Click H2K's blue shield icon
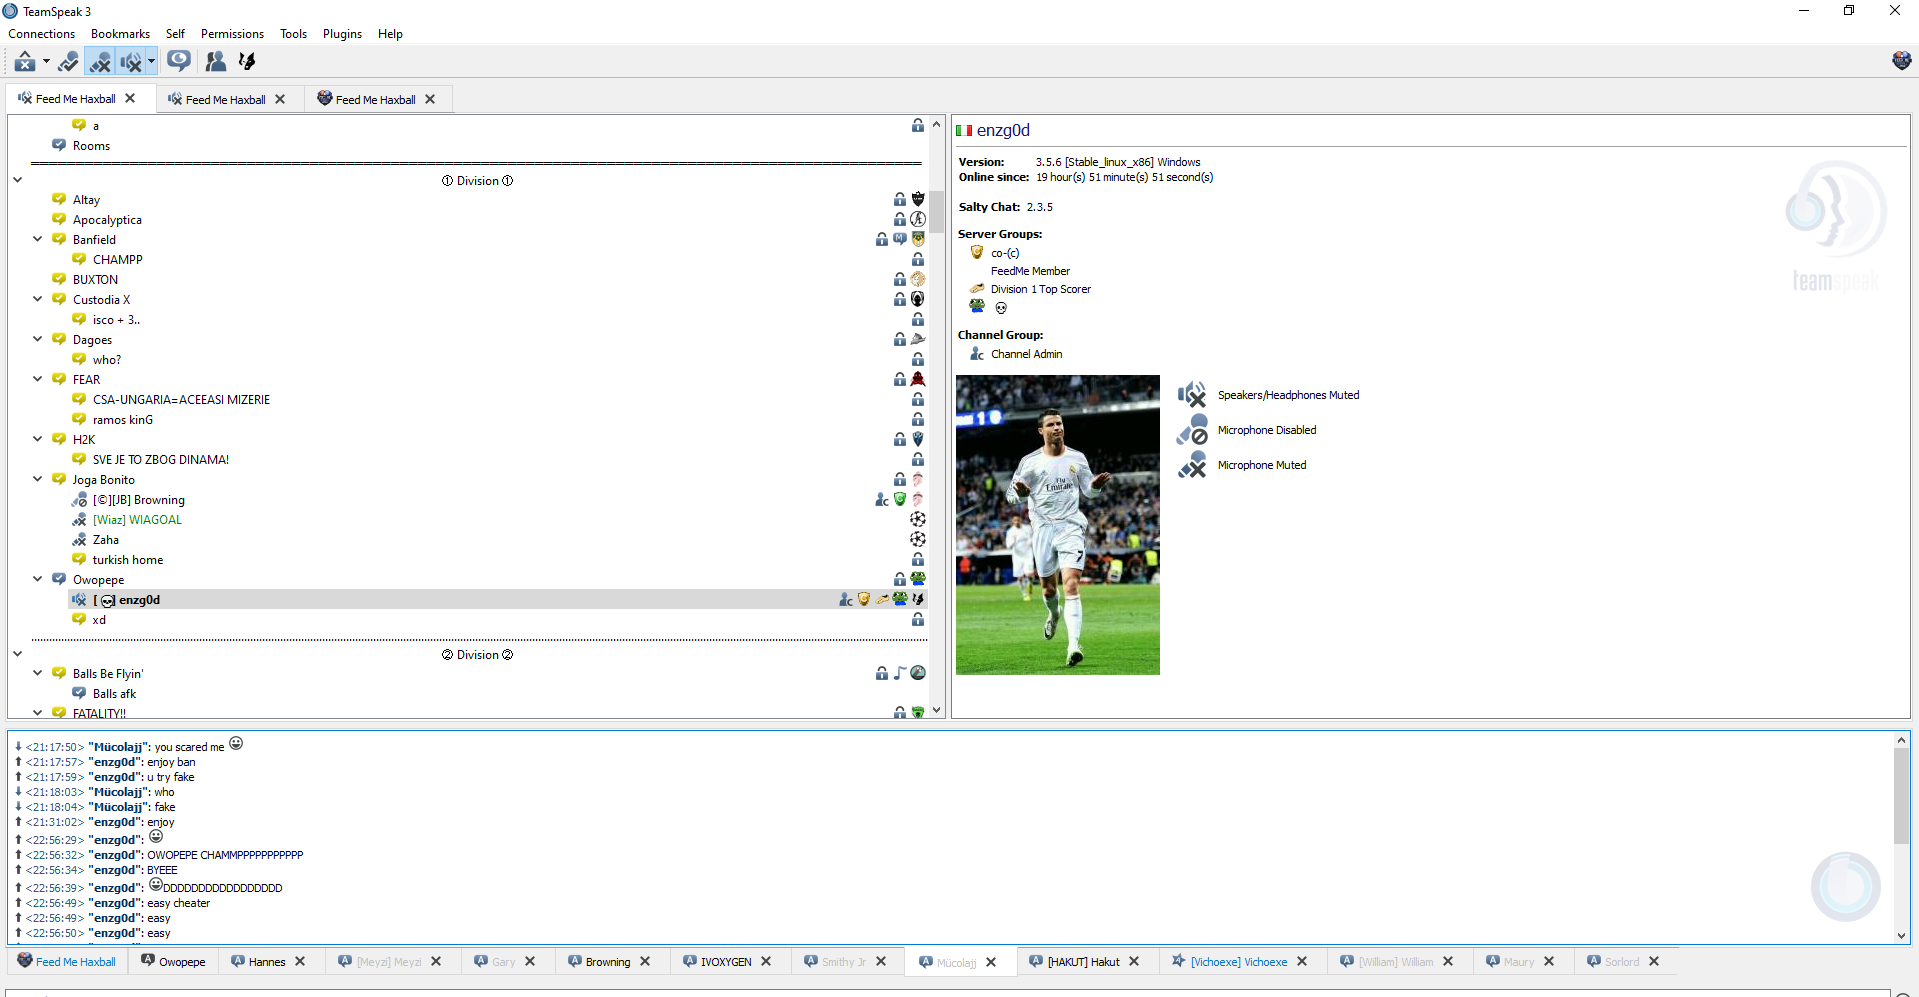 click(918, 439)
